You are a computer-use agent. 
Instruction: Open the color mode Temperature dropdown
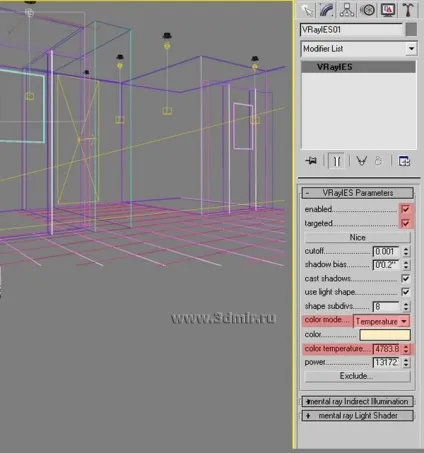tap(381, 321)
